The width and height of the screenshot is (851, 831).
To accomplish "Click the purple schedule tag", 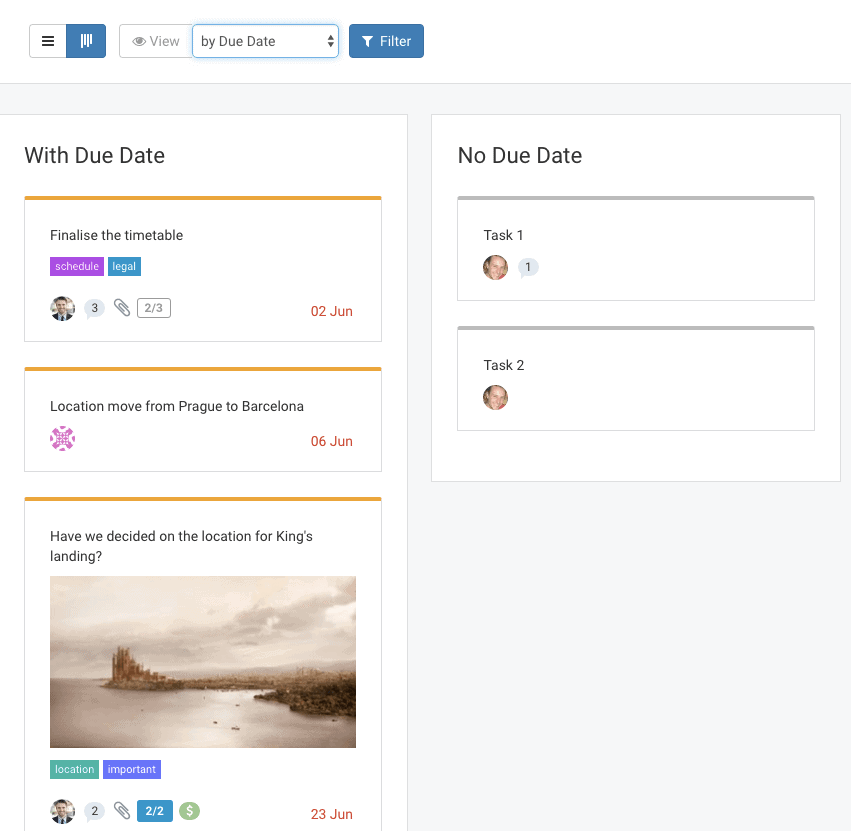I will (76, 266).
